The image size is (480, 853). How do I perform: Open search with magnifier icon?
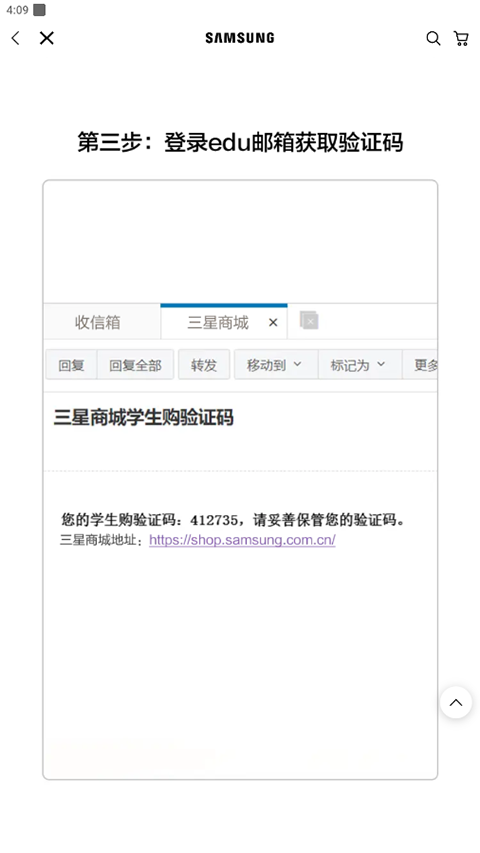433,38
